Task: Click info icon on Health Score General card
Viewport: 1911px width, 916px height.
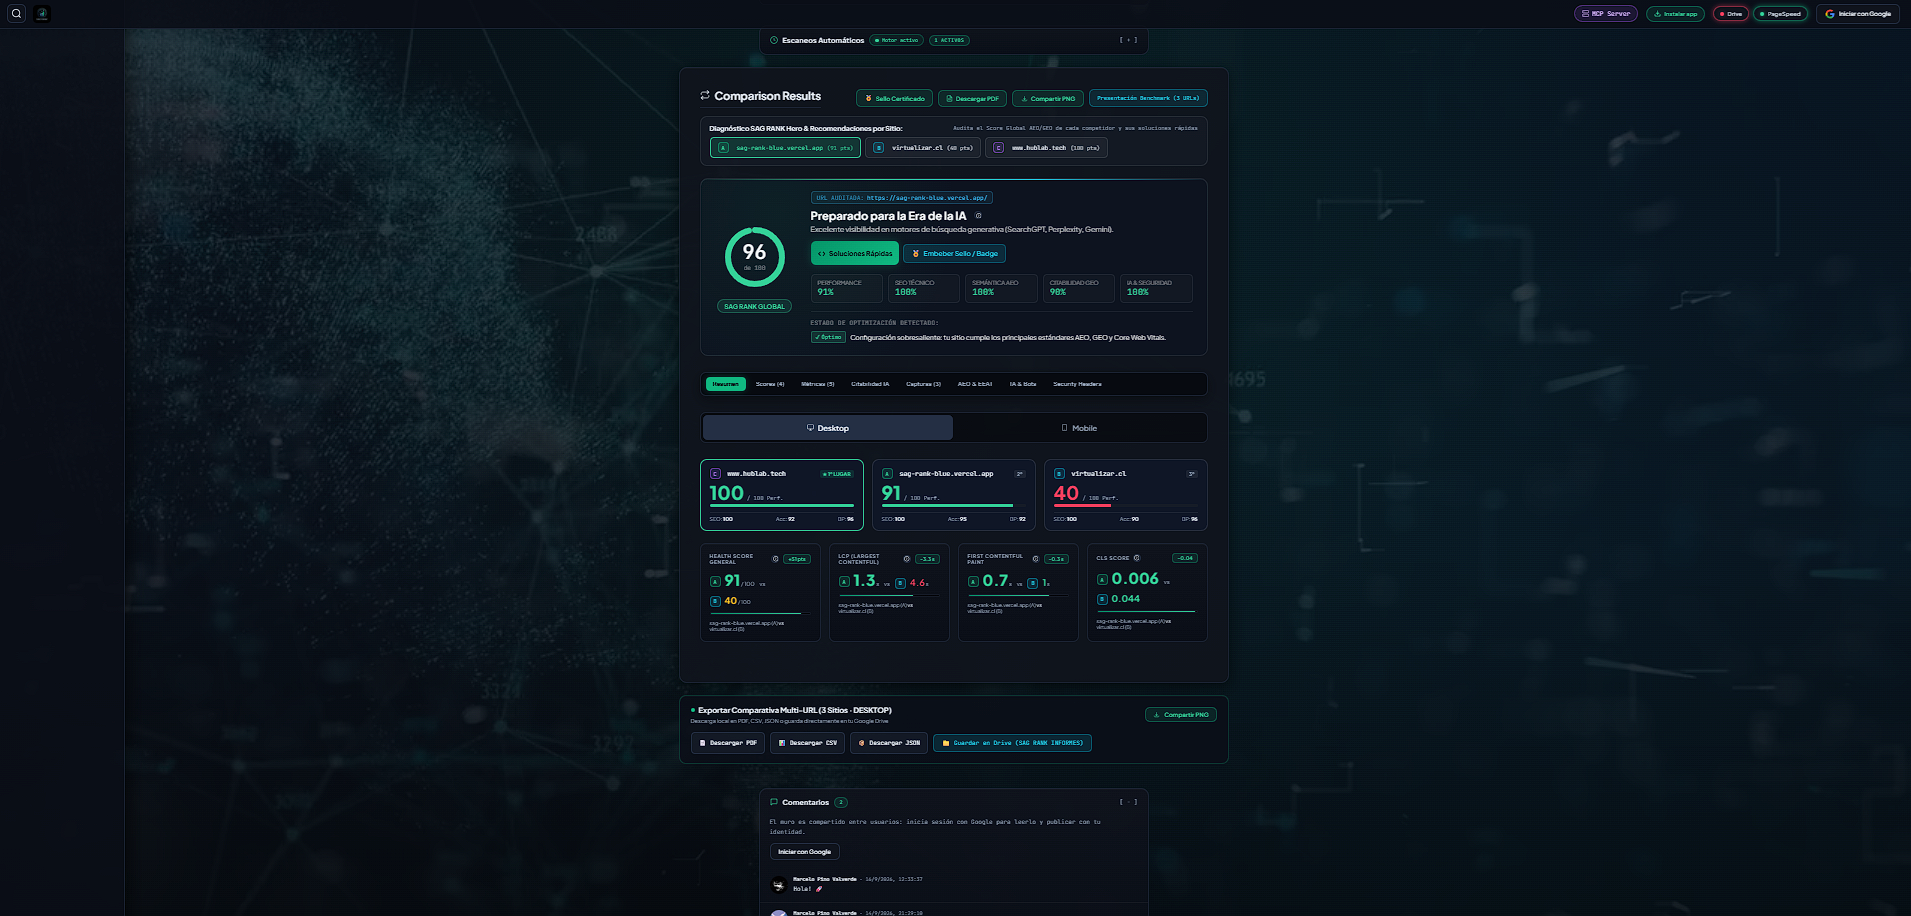Action: click(775, 559)
